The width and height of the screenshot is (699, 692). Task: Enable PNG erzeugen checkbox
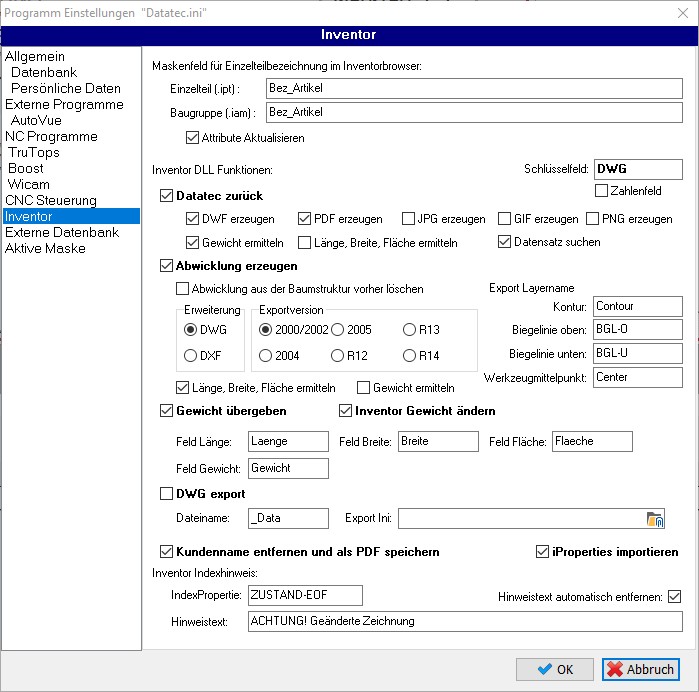pyautogui.click(x=592, y=218)
